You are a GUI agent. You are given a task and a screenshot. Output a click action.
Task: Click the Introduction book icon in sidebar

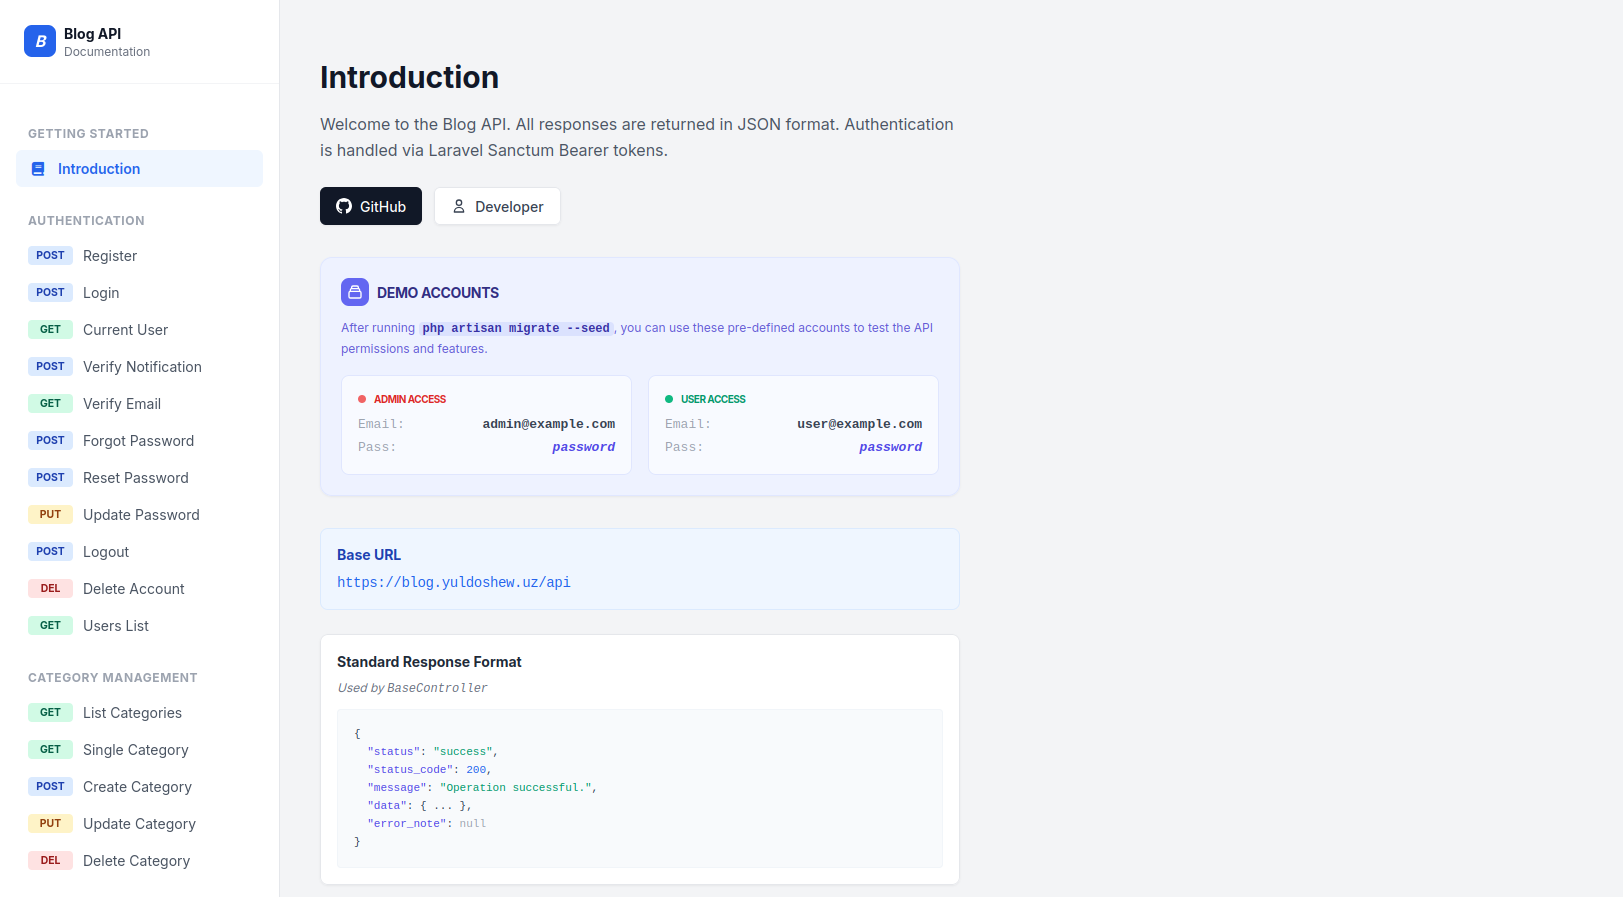coord(38,169)
